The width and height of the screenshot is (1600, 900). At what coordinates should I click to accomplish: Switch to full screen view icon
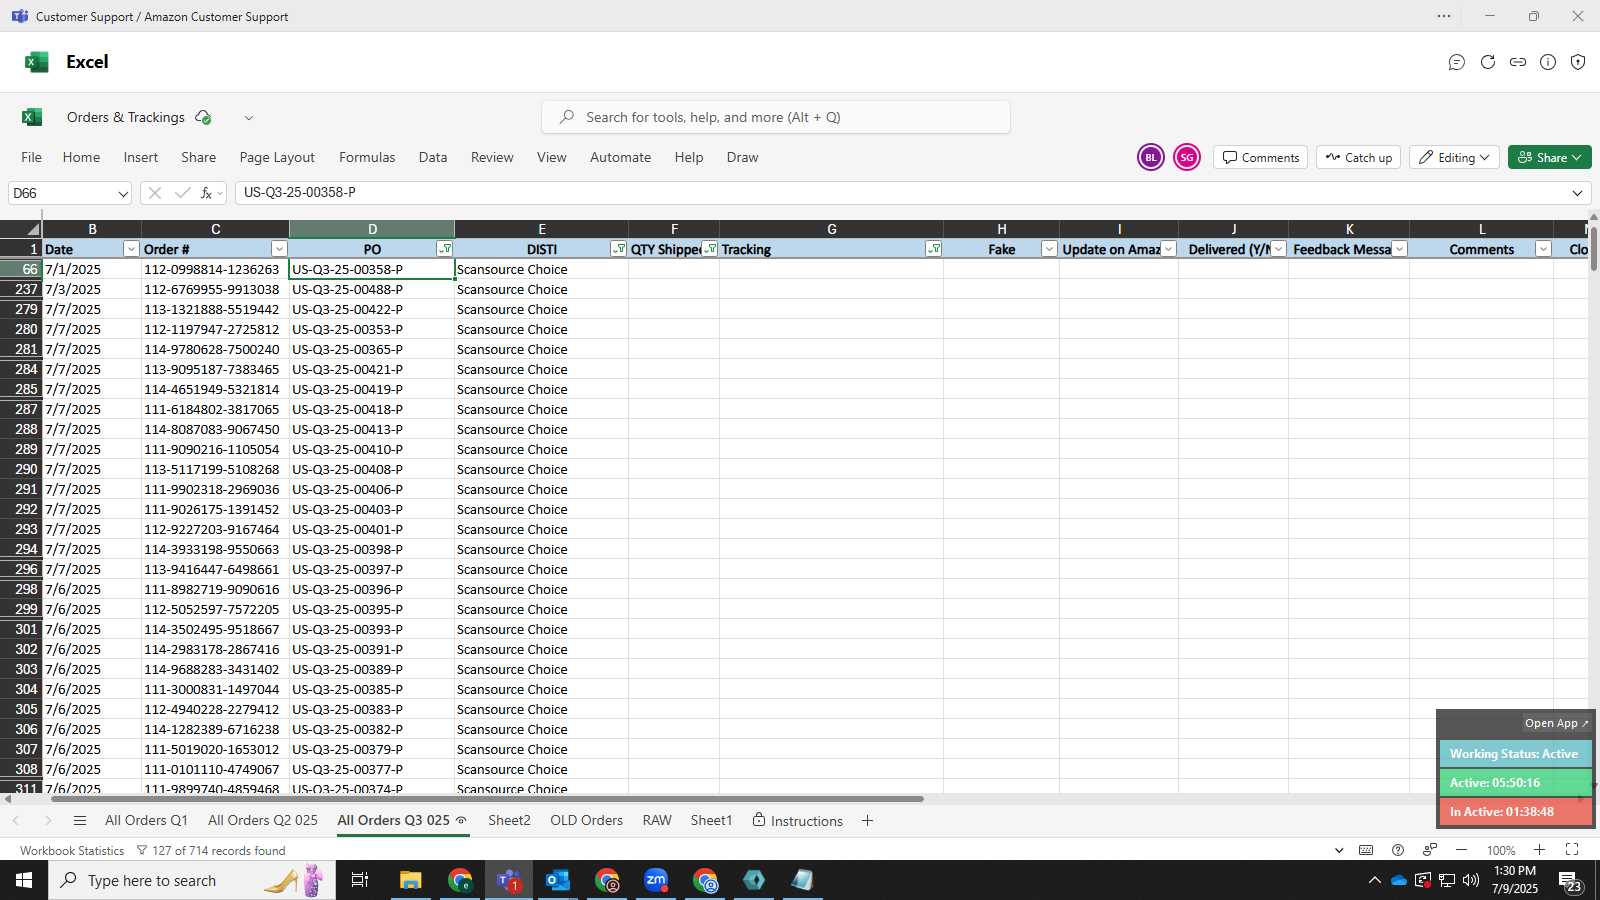coord(1572,850)
